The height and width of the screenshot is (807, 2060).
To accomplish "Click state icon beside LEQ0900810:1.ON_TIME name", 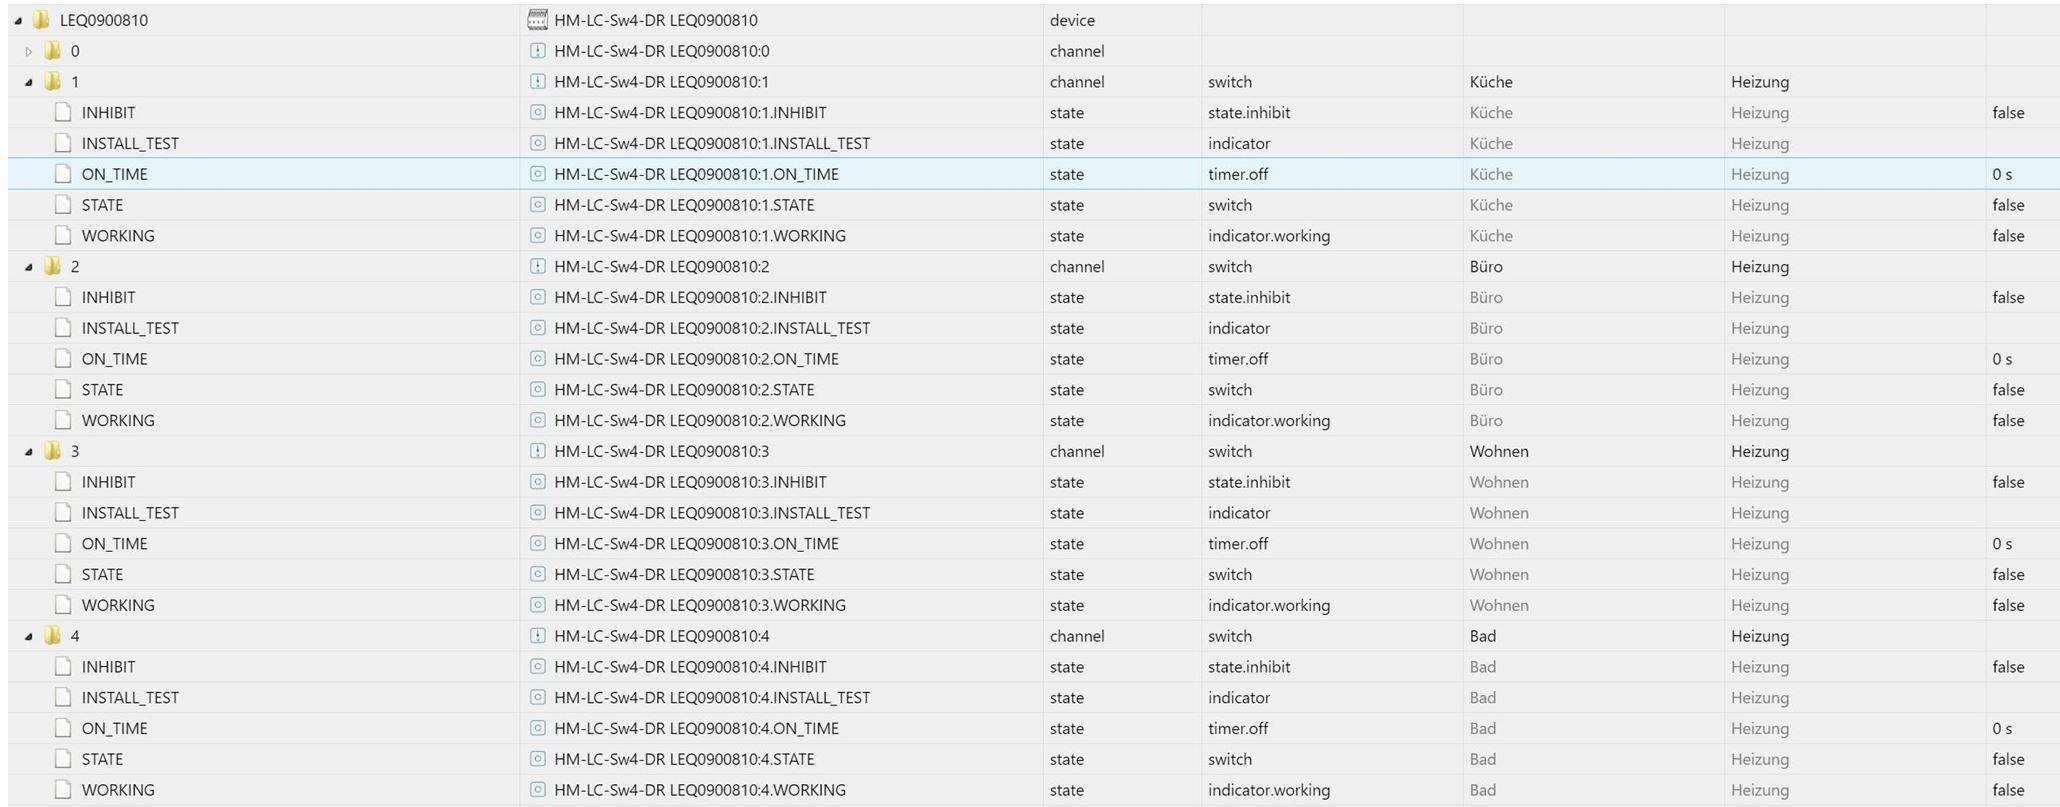I will (538, 174).
